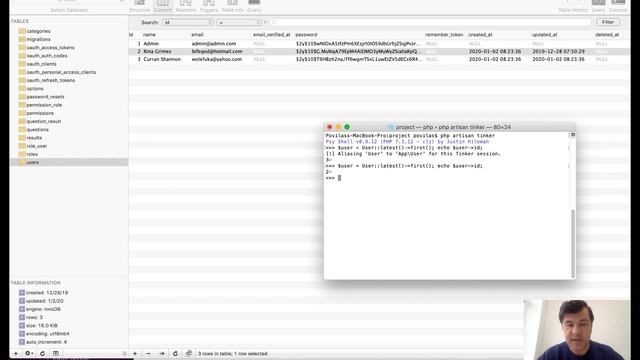Click the 2019-12-28 07:50:29 updated_at cell
Image resolution: width=640 pixels, height=360 pixels.
point(558,51)
